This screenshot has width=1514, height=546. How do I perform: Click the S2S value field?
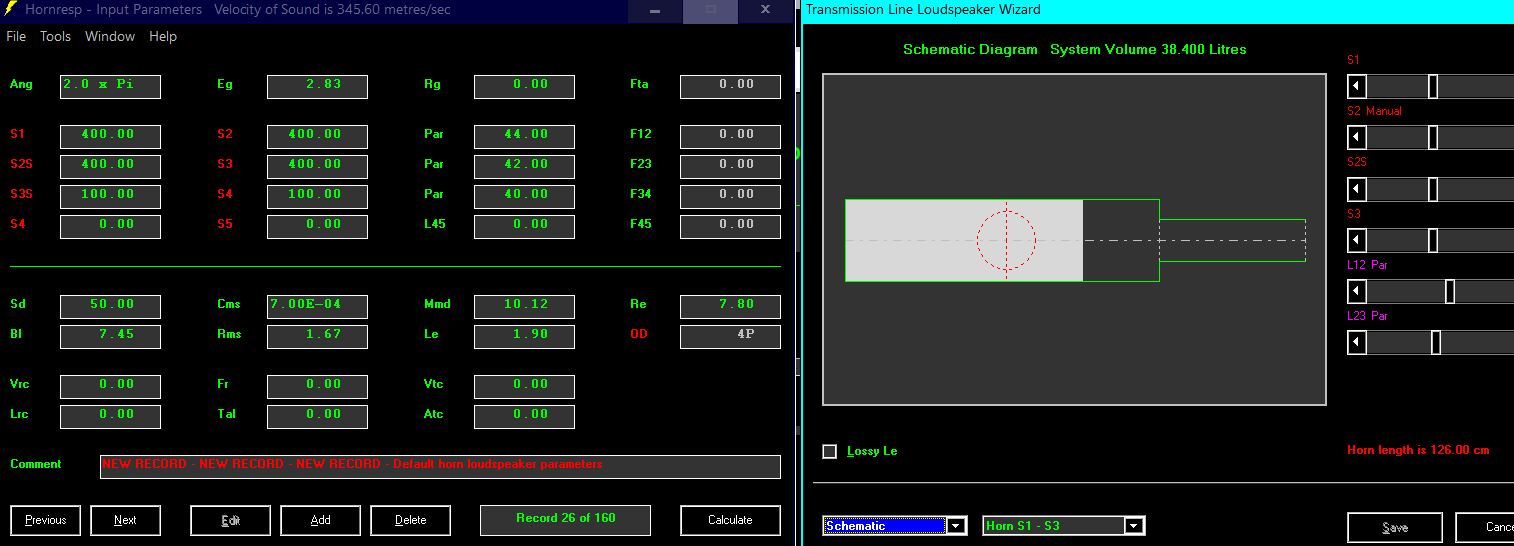(x=110, y=166)
